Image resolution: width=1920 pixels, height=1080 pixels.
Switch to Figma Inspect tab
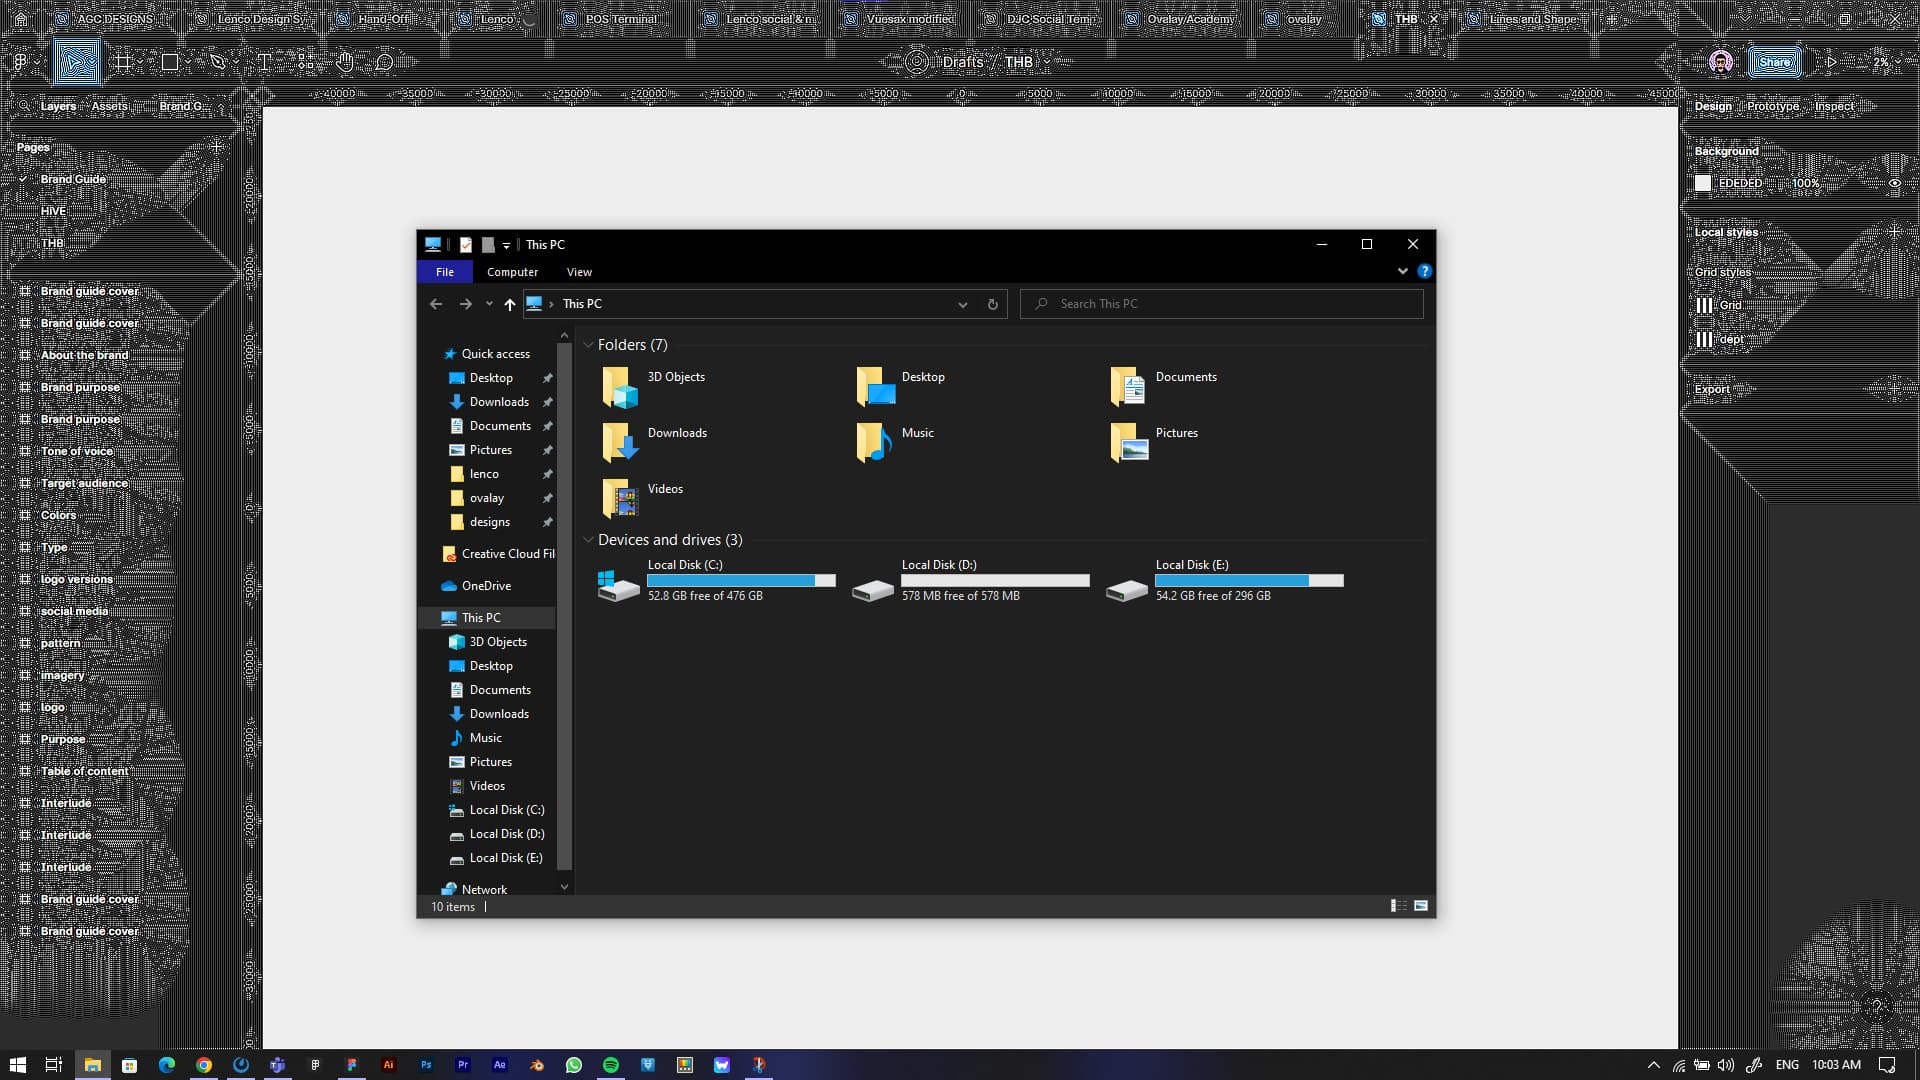tap(1835, 106)
